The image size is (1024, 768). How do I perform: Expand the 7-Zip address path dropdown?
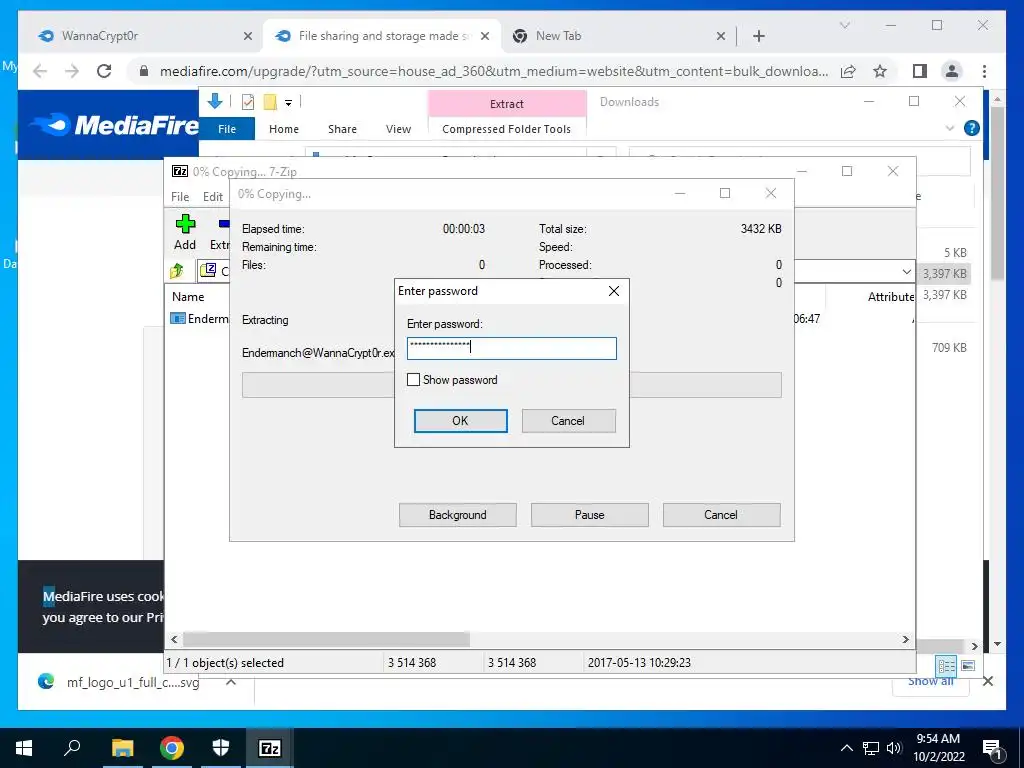coord(906,271)
